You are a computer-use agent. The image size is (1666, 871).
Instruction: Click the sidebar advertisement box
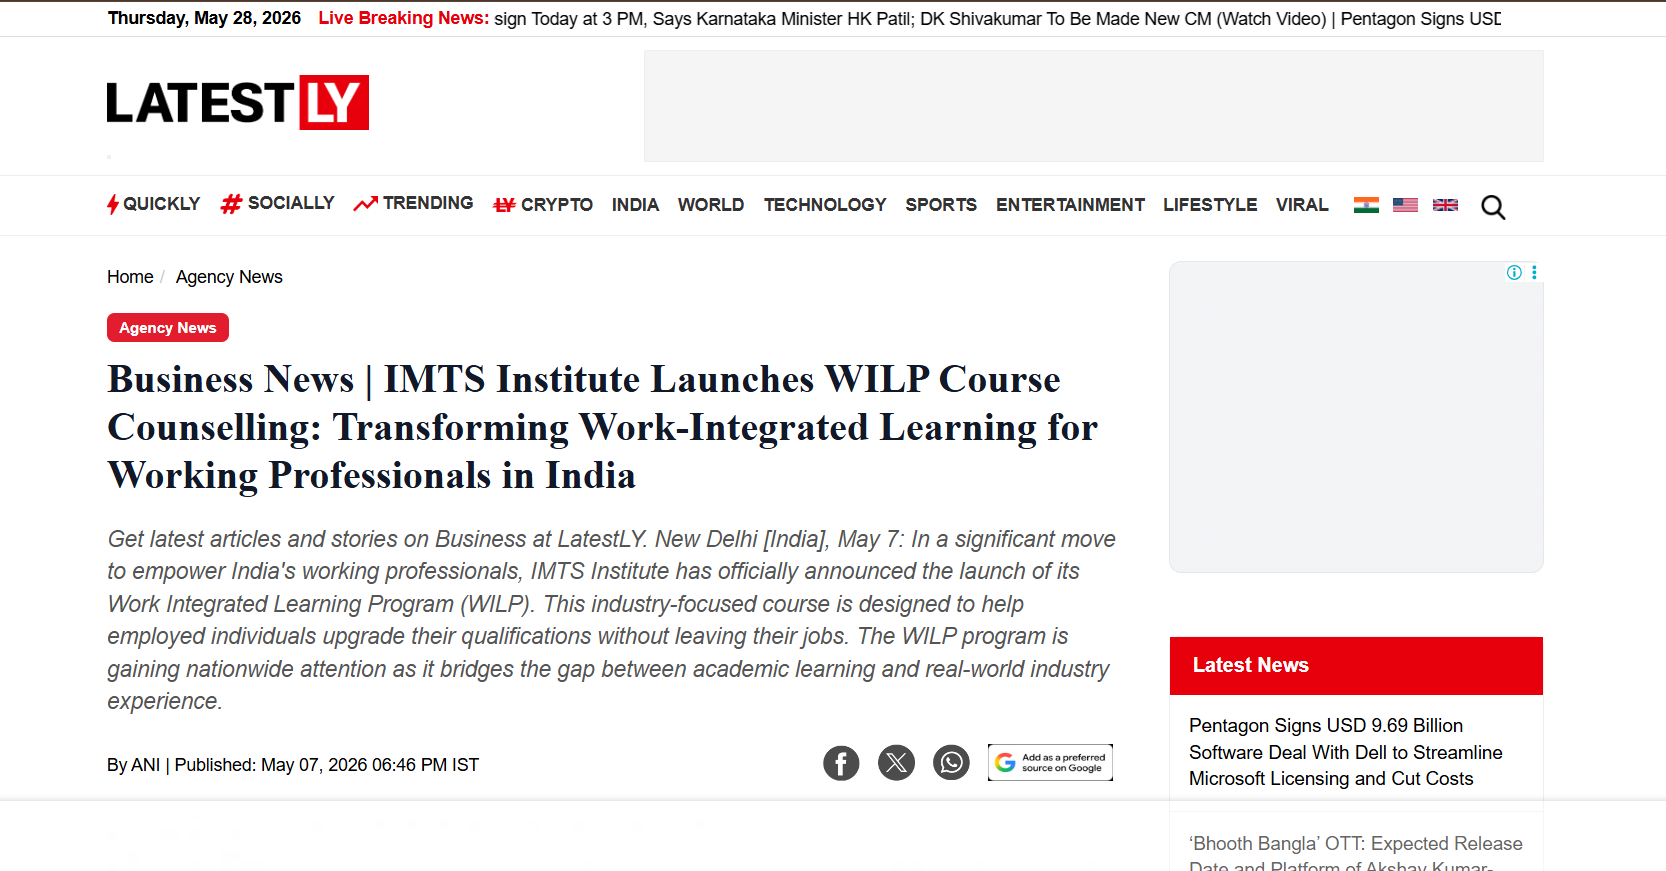point(1356,417)
